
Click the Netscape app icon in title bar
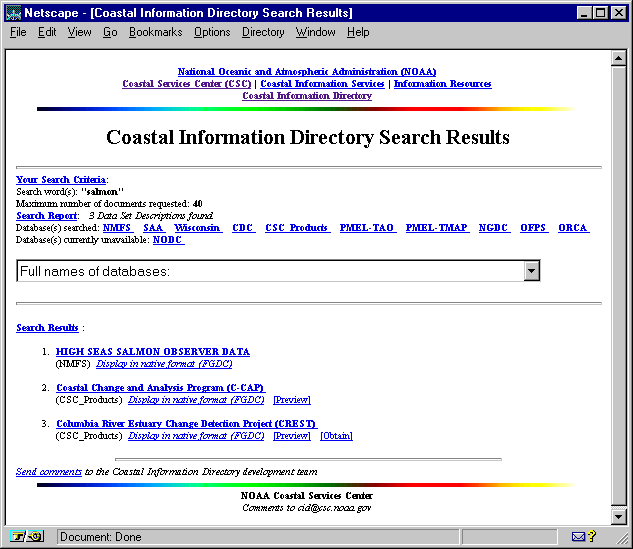(13, 13)
